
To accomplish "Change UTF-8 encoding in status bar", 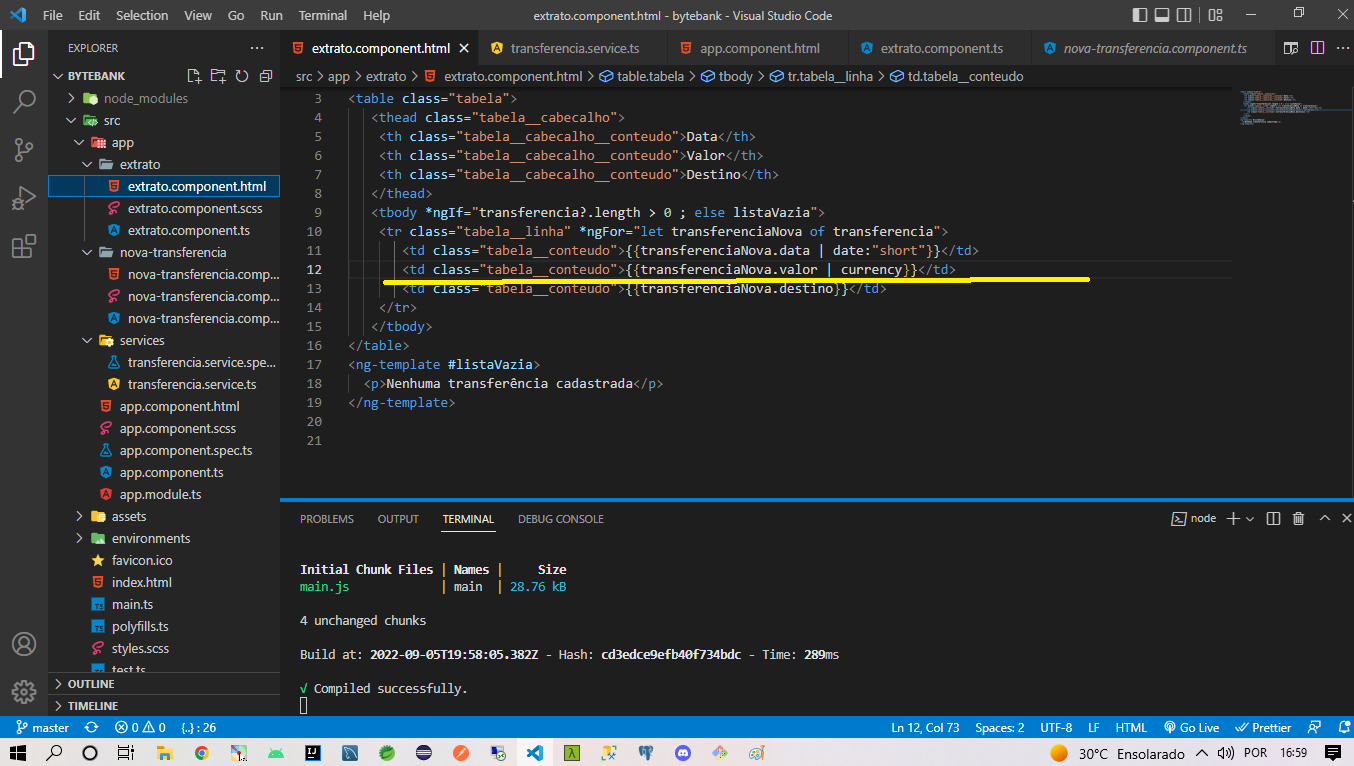I will click(1056, 728).
